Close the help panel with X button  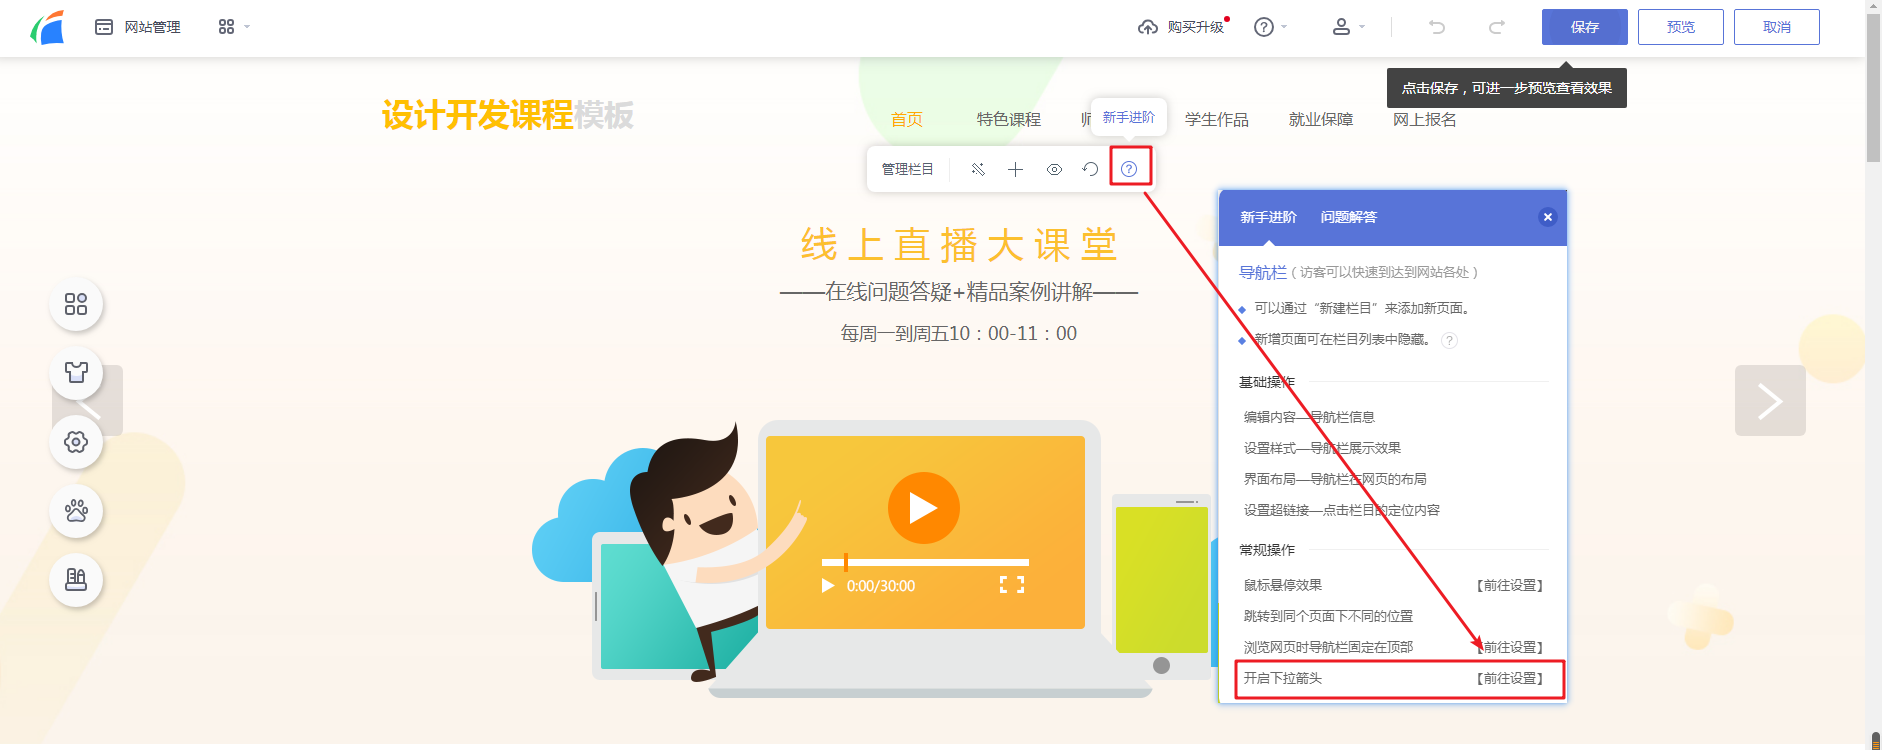point(1547,217)
